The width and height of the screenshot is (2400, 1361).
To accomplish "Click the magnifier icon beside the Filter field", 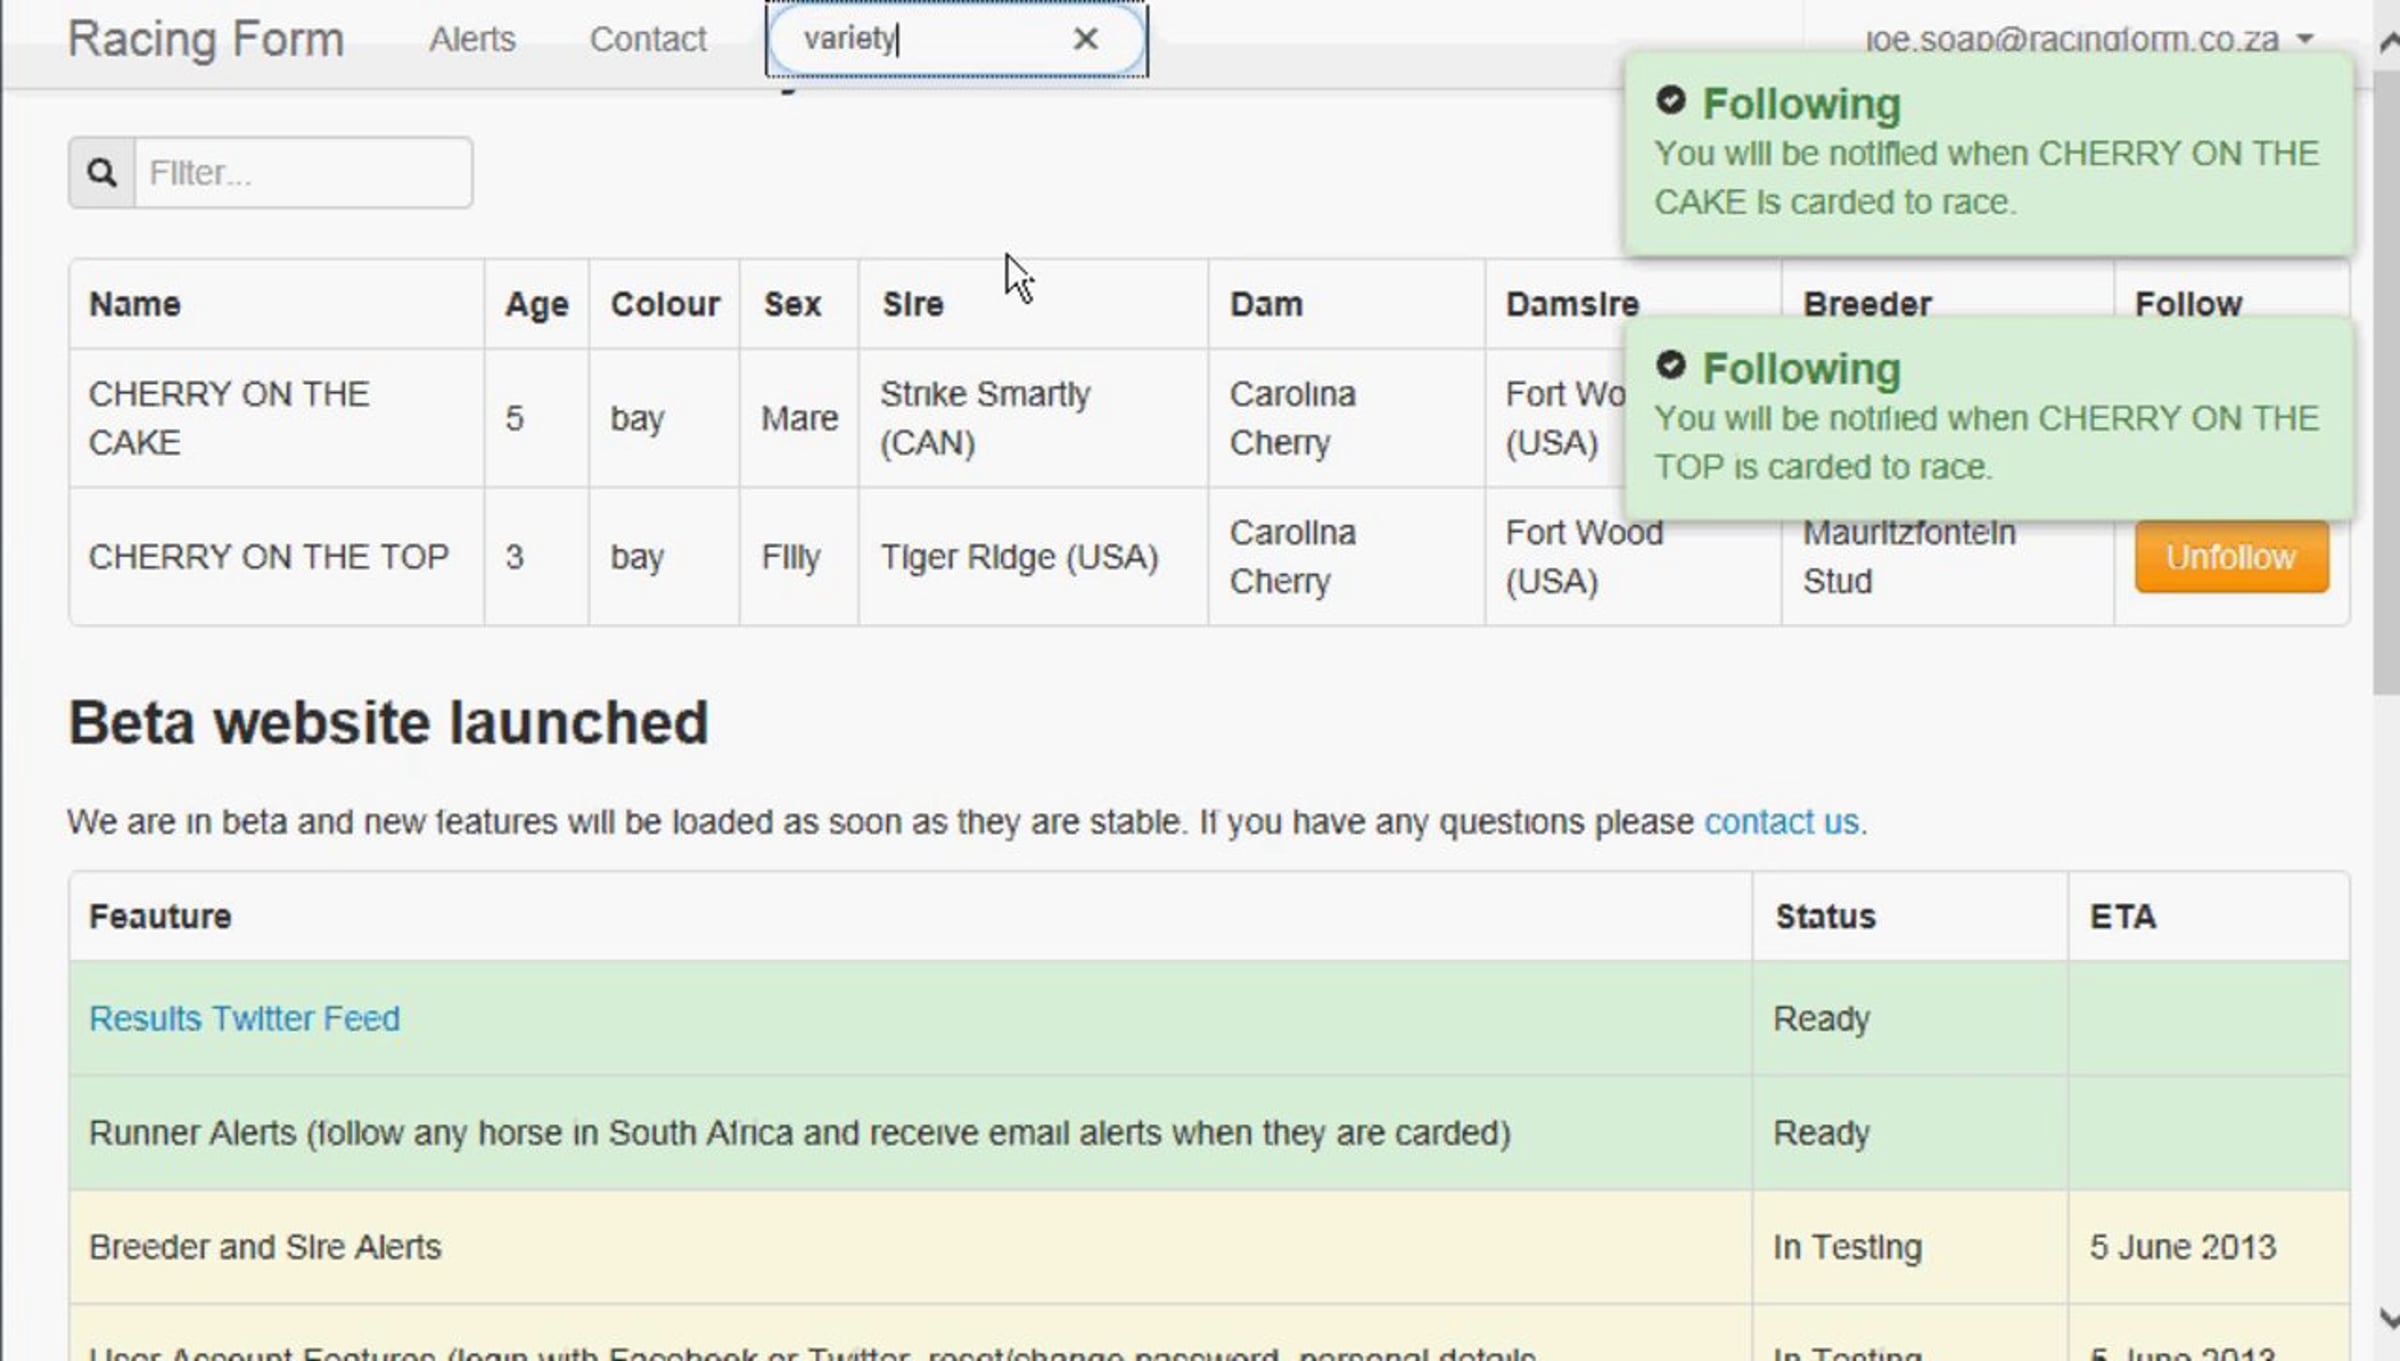I will (102, 173).
